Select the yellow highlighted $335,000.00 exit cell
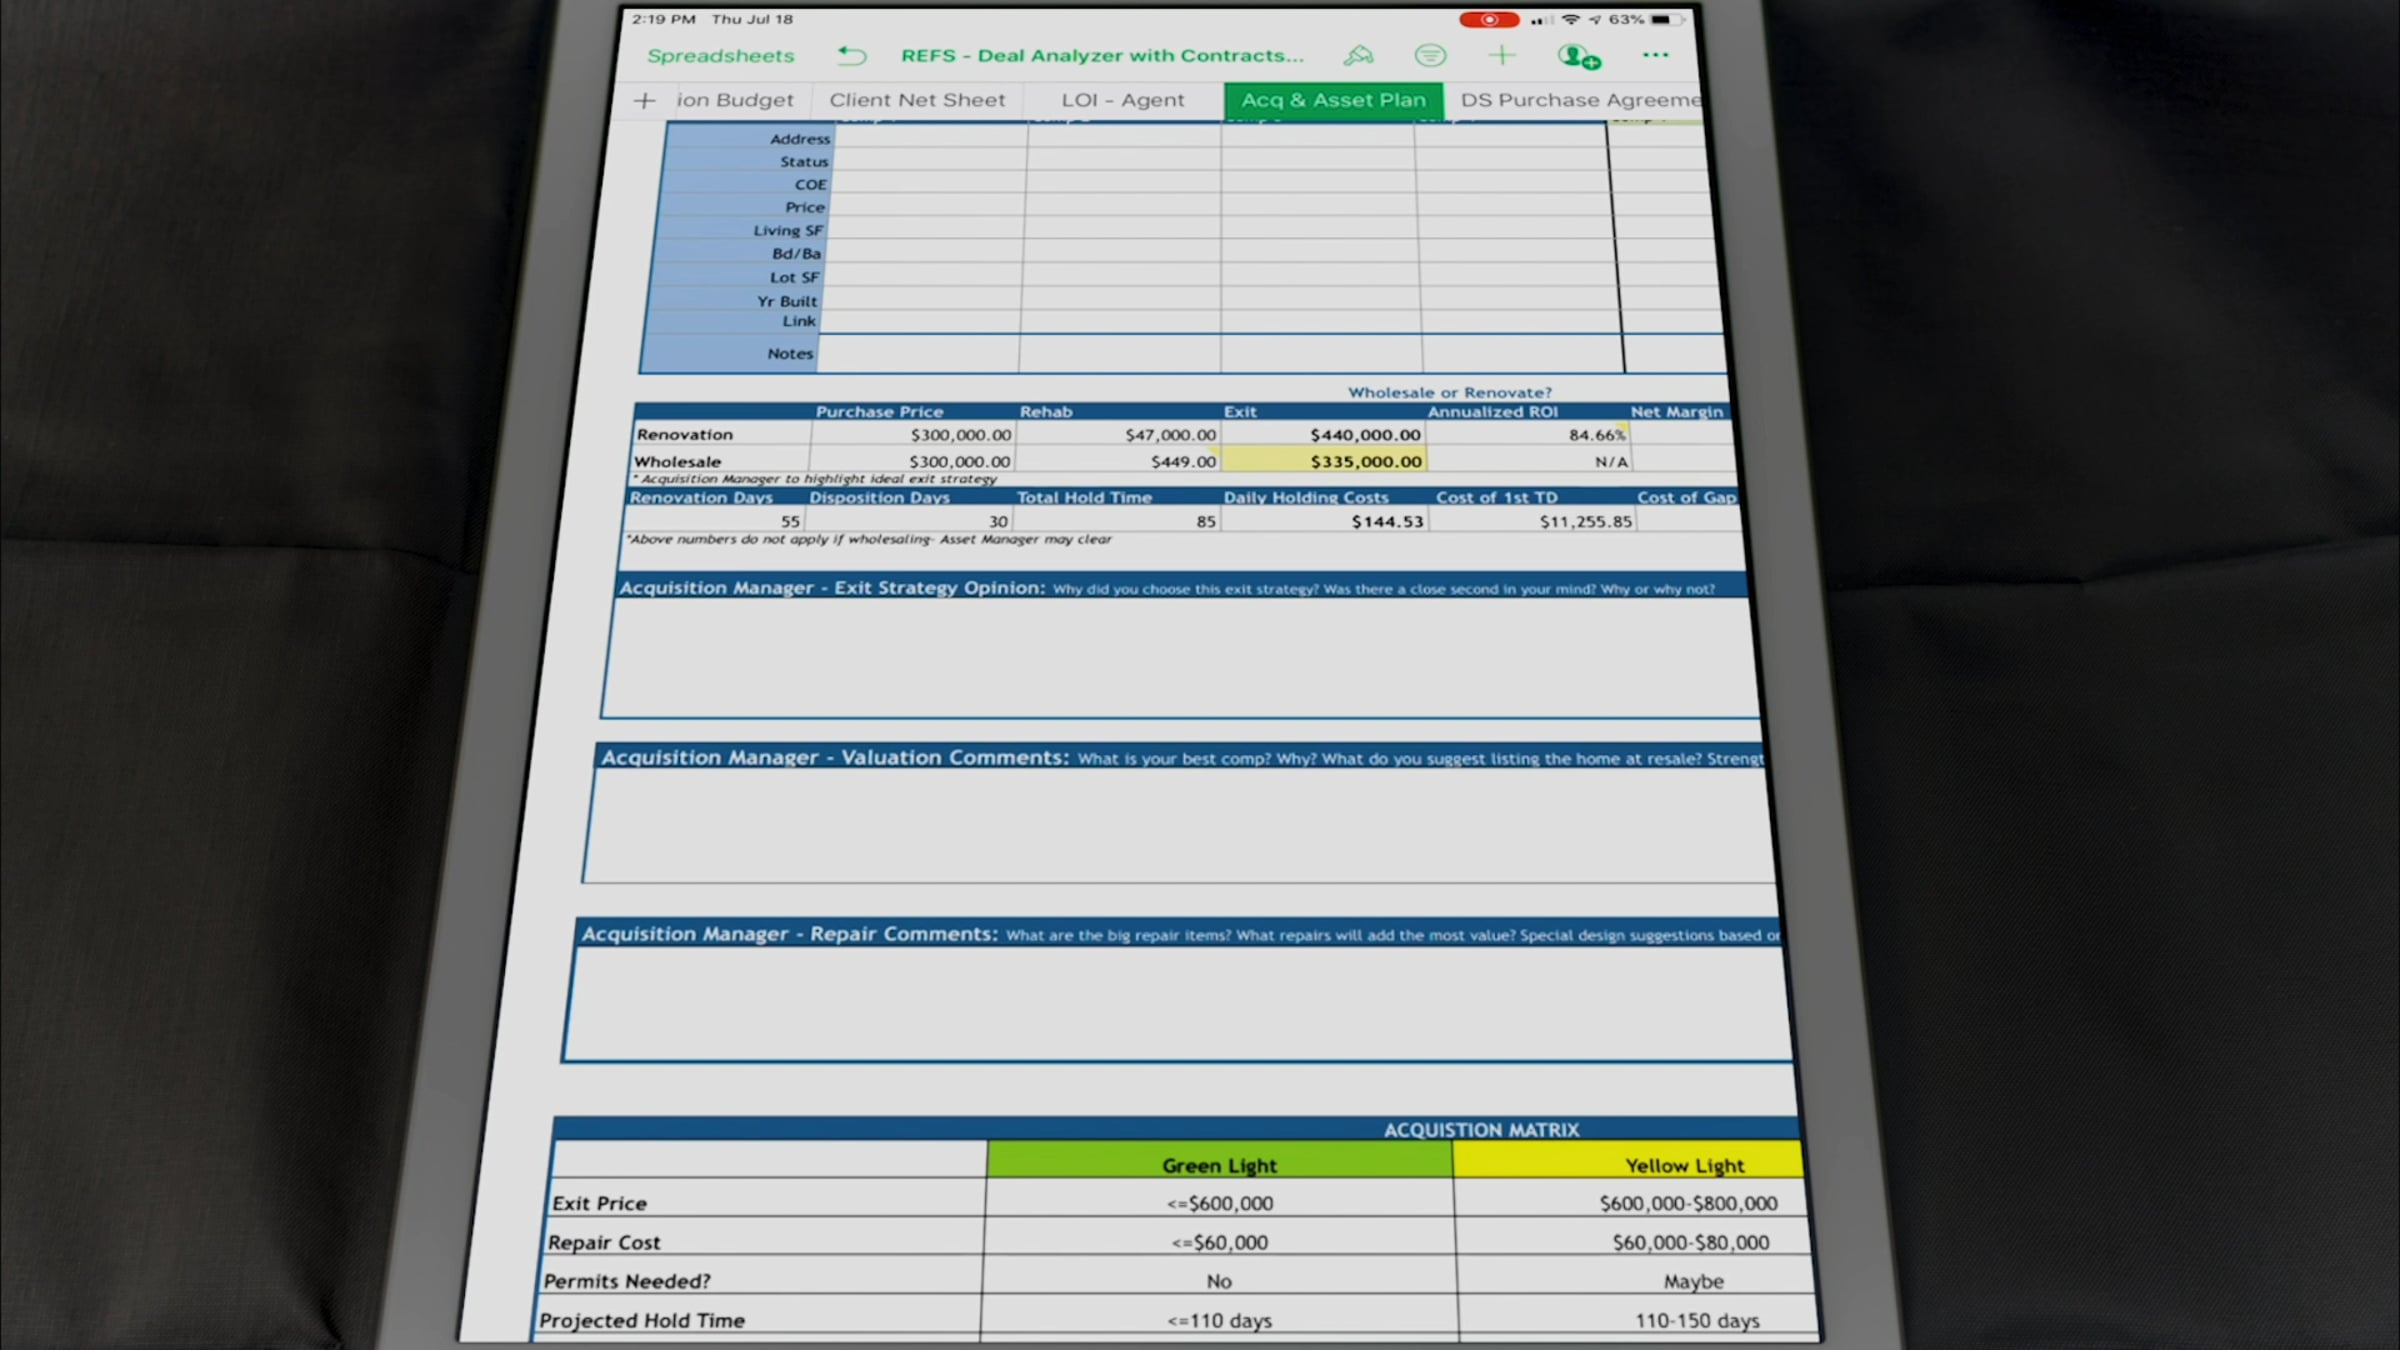The height and width of the screenshot is (1350, 2400). point(1324,461)
